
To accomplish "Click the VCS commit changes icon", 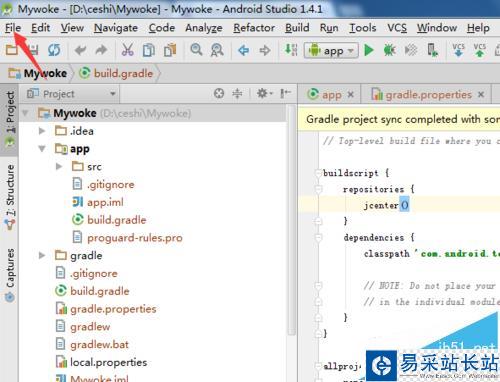I will [x=480, y=50].
